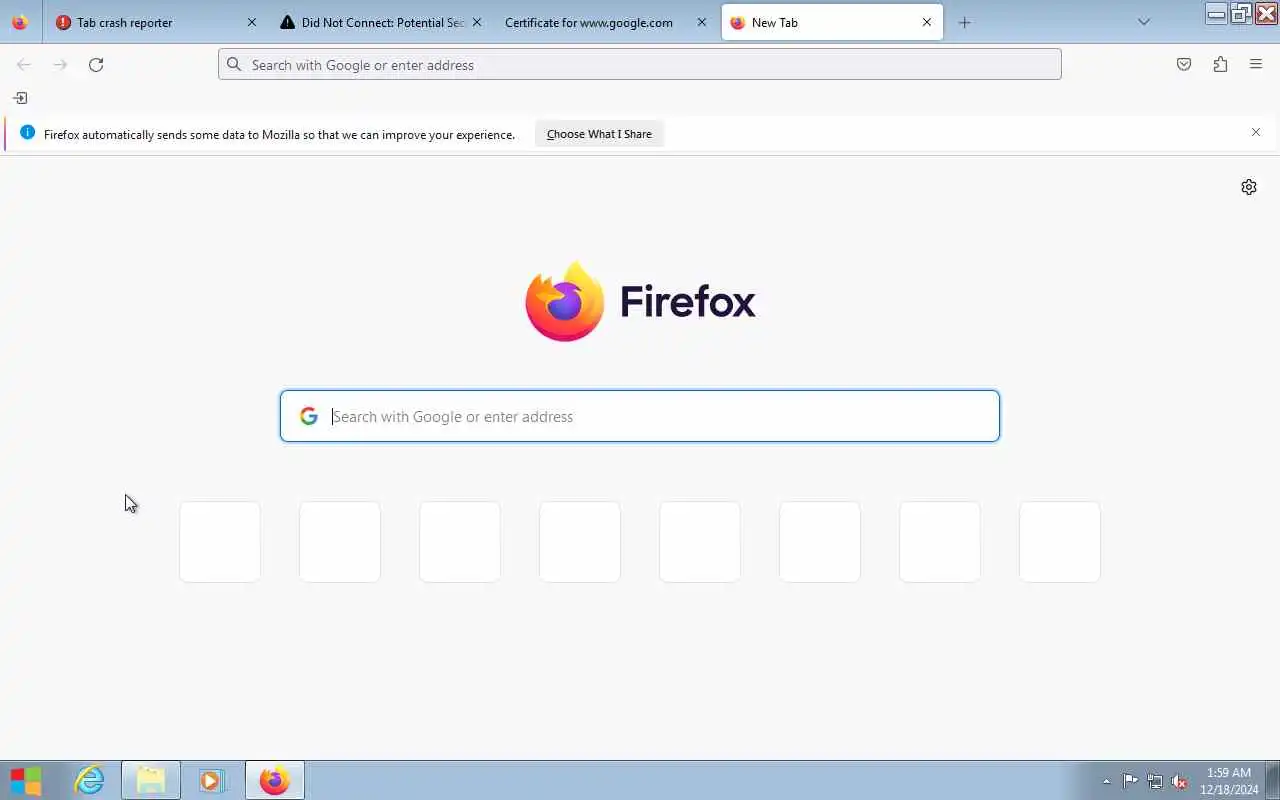Close the New Tab tab
The image size is (1280, 800).
coord(927,22)
